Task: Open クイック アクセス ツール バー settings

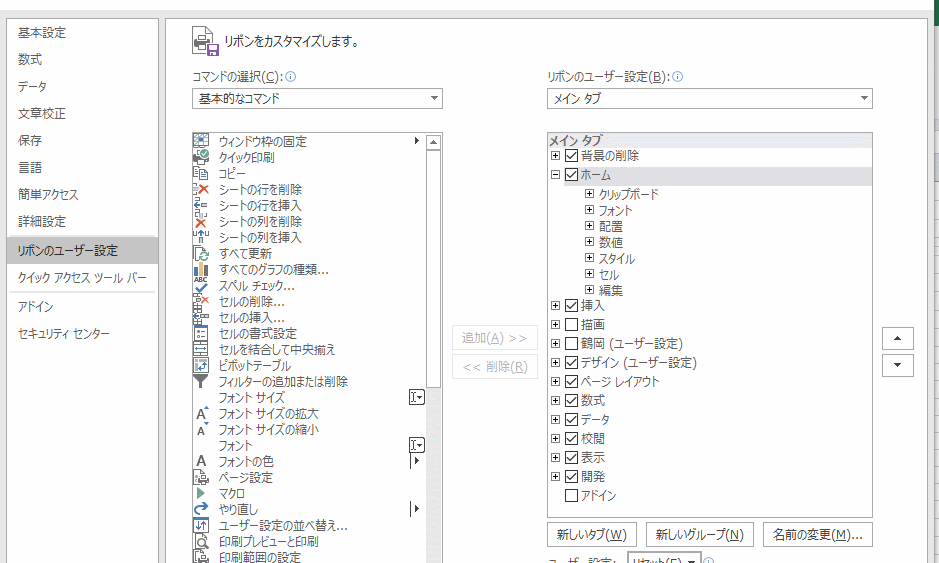Action: click(82, 277)
